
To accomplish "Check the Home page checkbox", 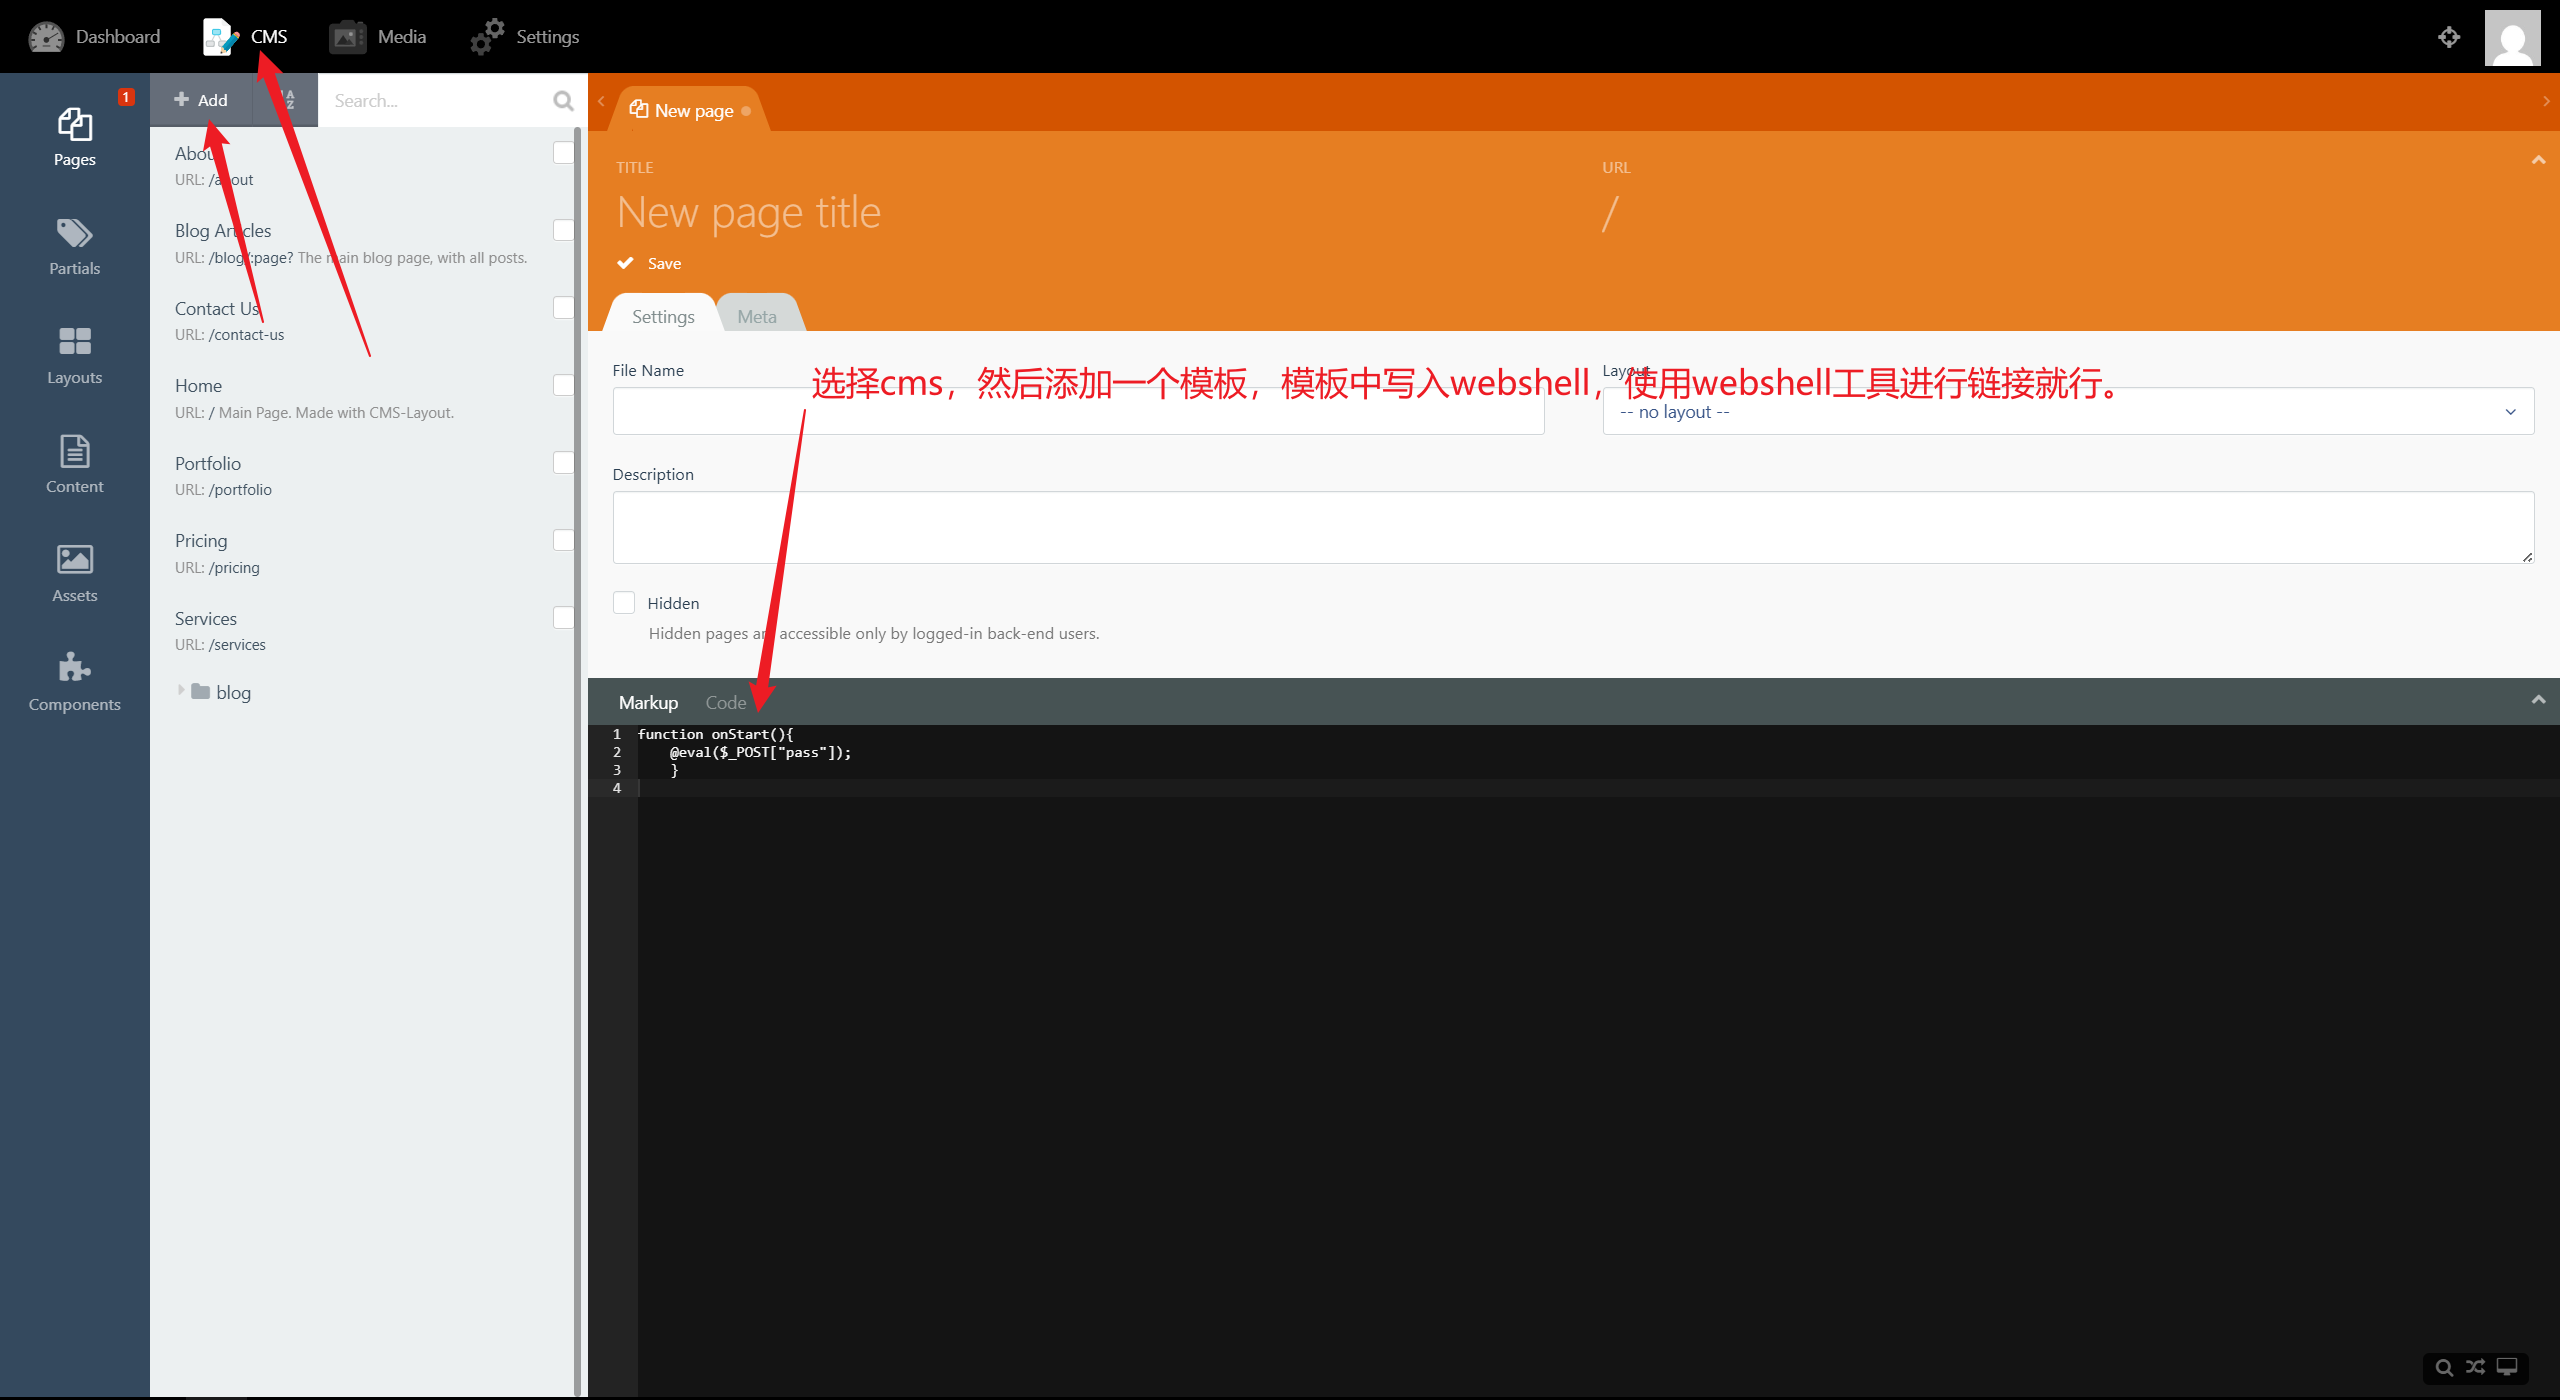I will [x=563, y=385].
